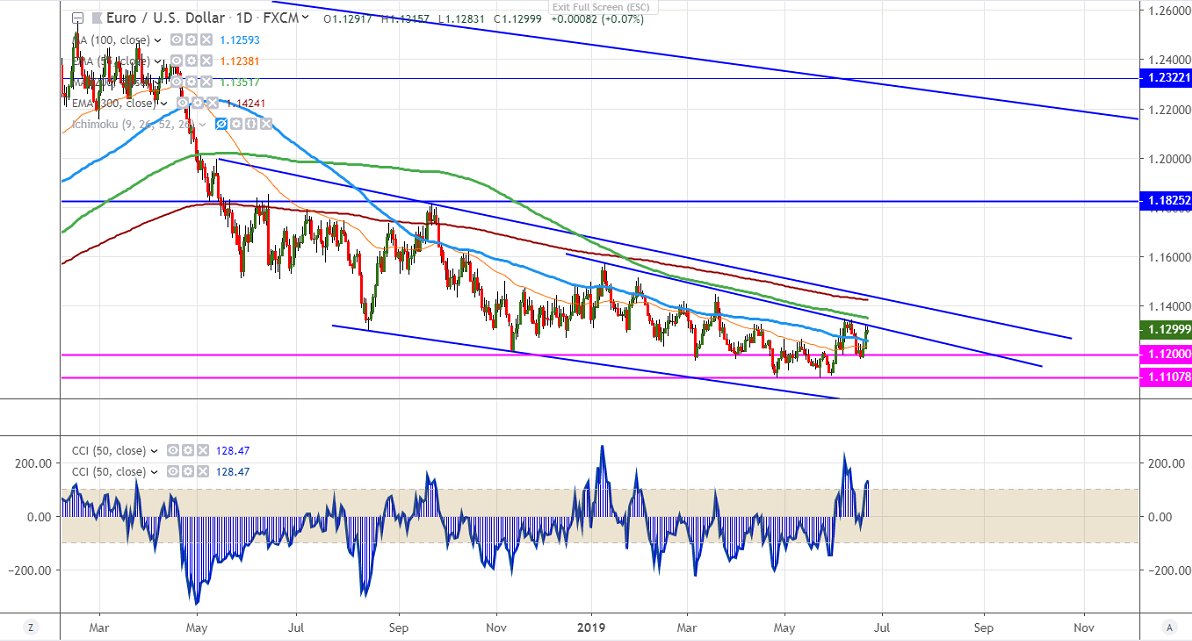The width and height of the screenshot is (1192, 641).
Task: Select the 1.18252 horizontal line price label
Action: click(1165, 201)
